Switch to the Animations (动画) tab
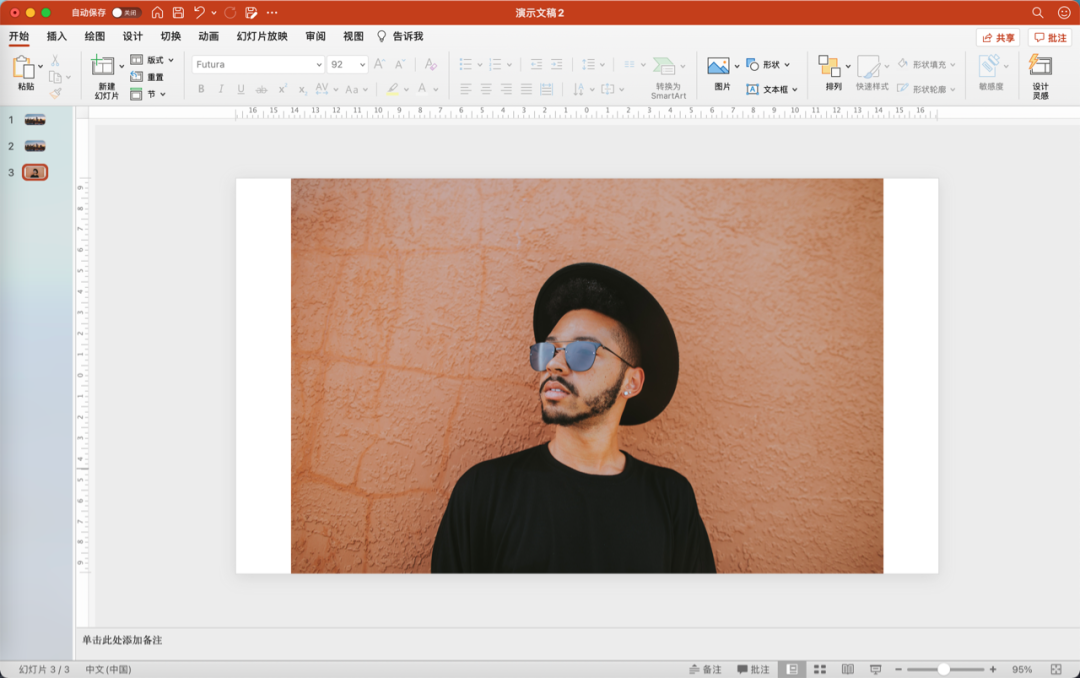This screenshot has height=678, width=1080. 208,36
